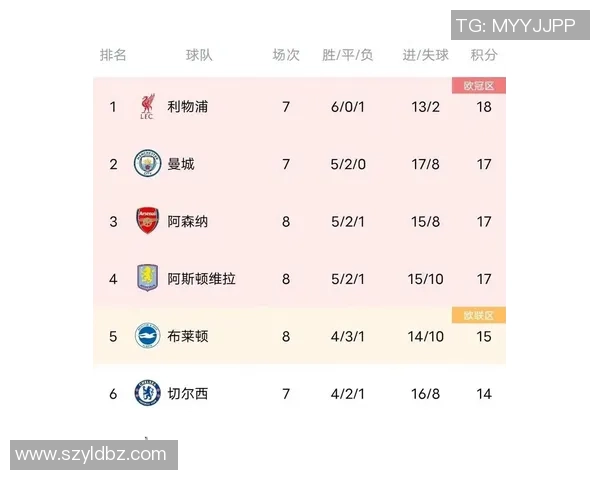Screen dimensions: 600x480
Task: Open the Brighton club badge icon
Action: tap(147, 336)
